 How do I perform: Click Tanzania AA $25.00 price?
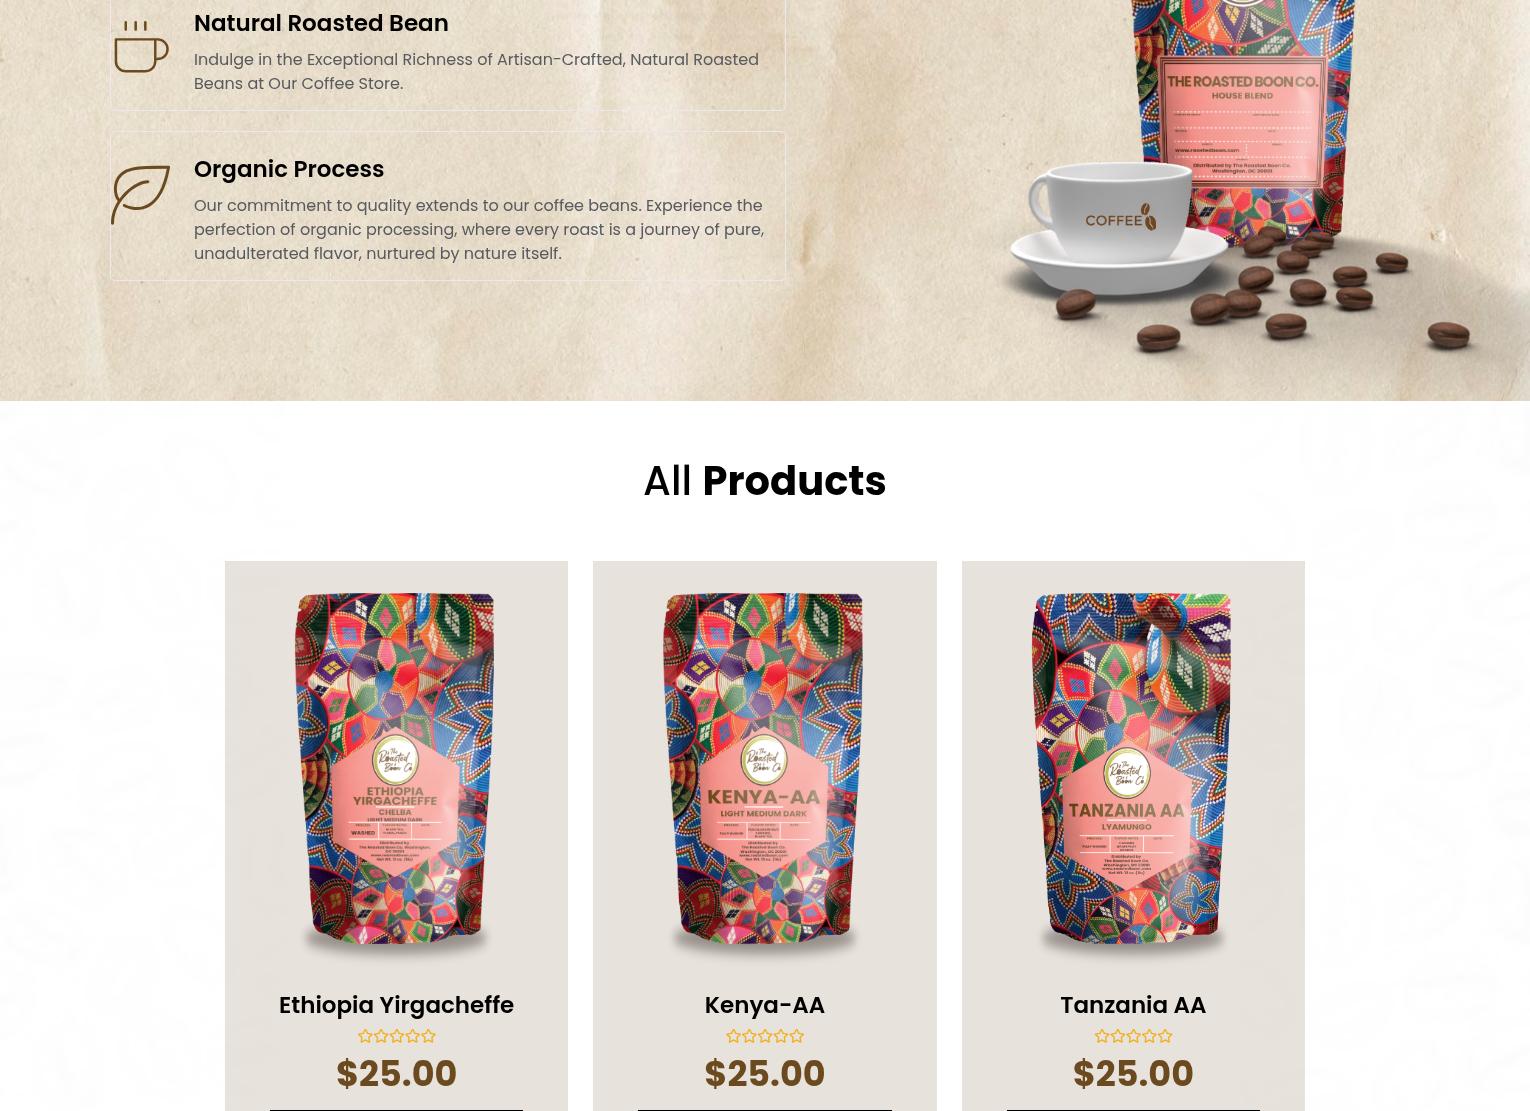(1133, 1074)
